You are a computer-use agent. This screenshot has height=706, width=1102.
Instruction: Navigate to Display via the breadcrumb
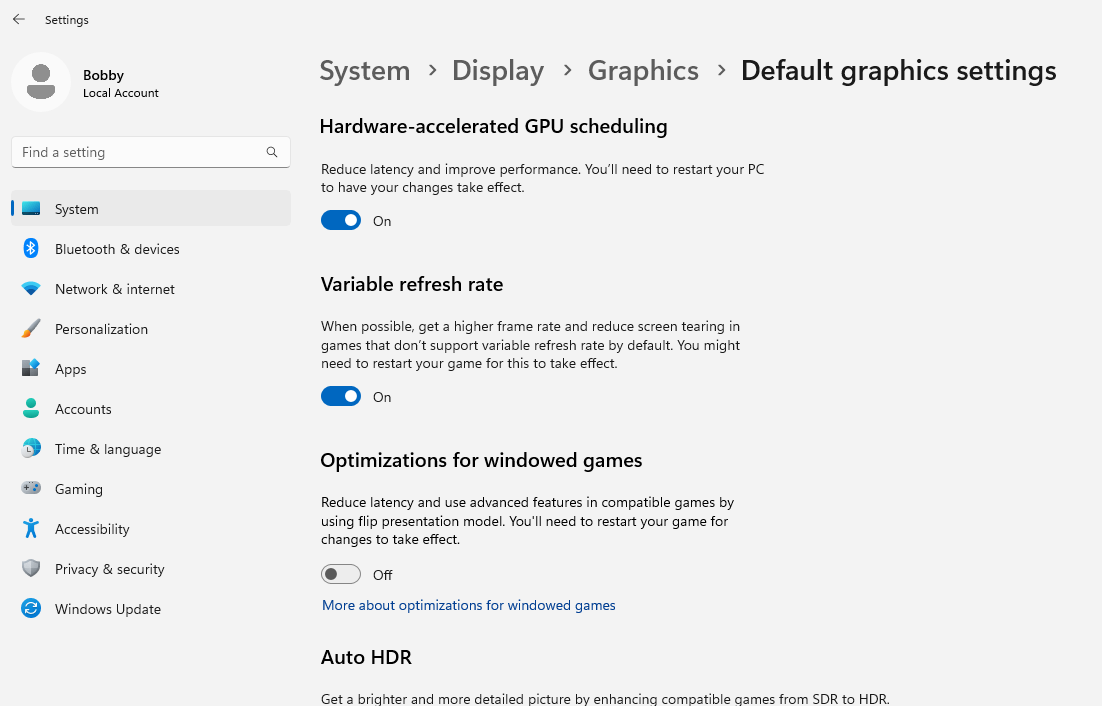pyautogui.click(x=498, y=70)
